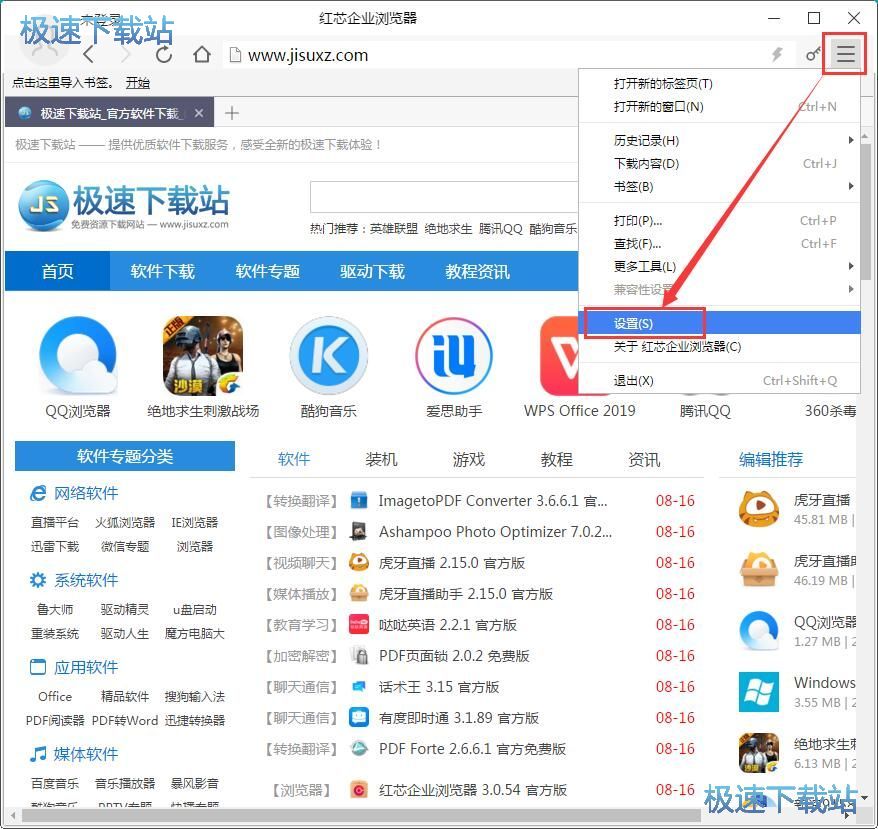Choose 打印(P)... in the menu
Screen dimensions: 878x829
(x=720, y=221)
